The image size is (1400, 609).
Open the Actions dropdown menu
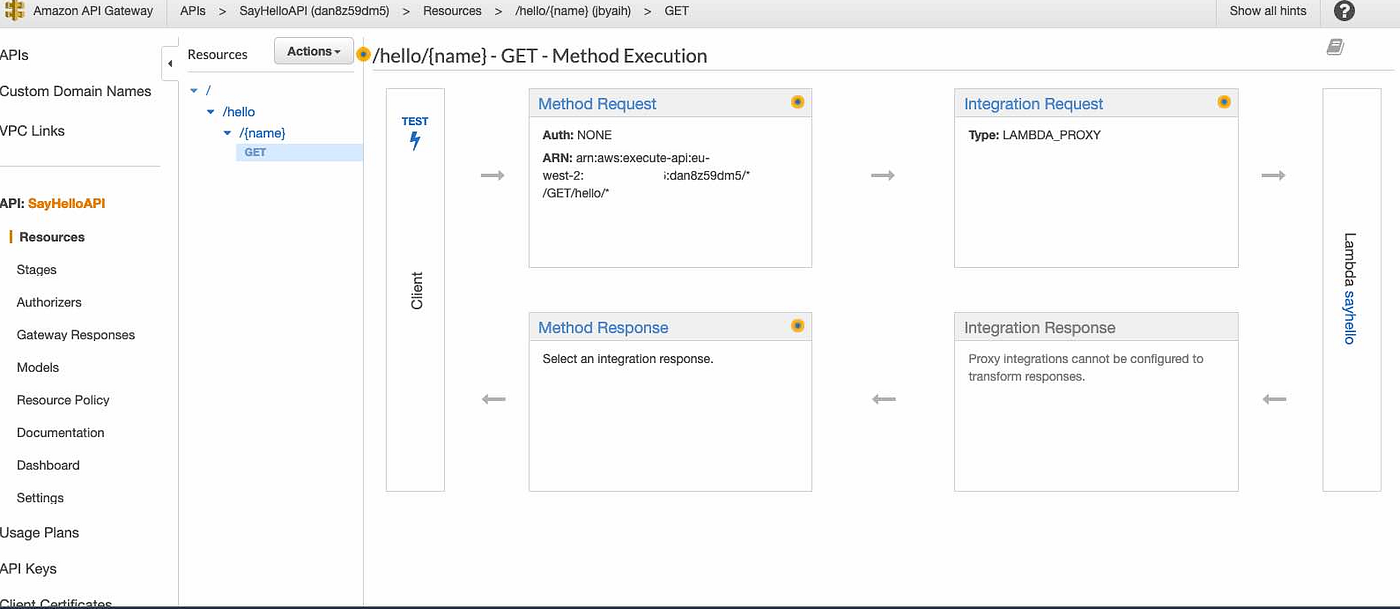coord(313,52)
